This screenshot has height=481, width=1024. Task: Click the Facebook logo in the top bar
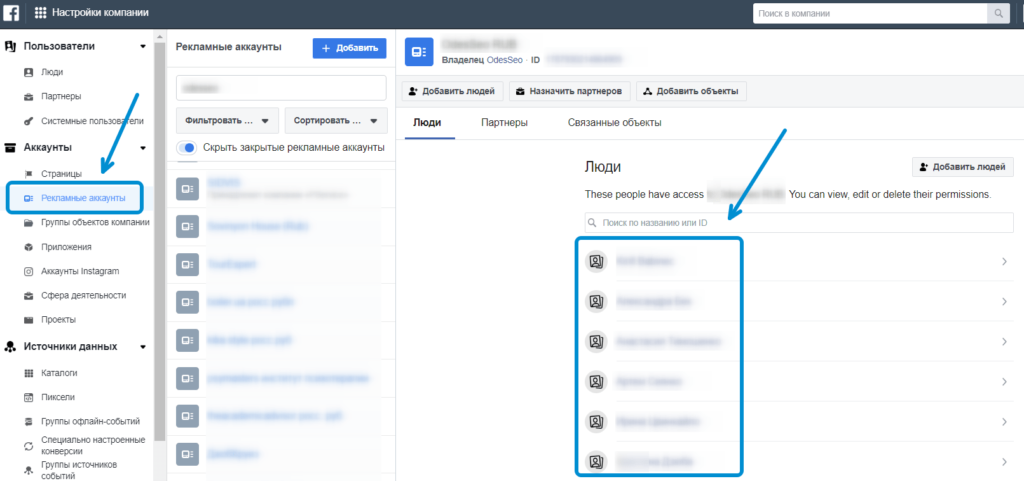point(12,12)
